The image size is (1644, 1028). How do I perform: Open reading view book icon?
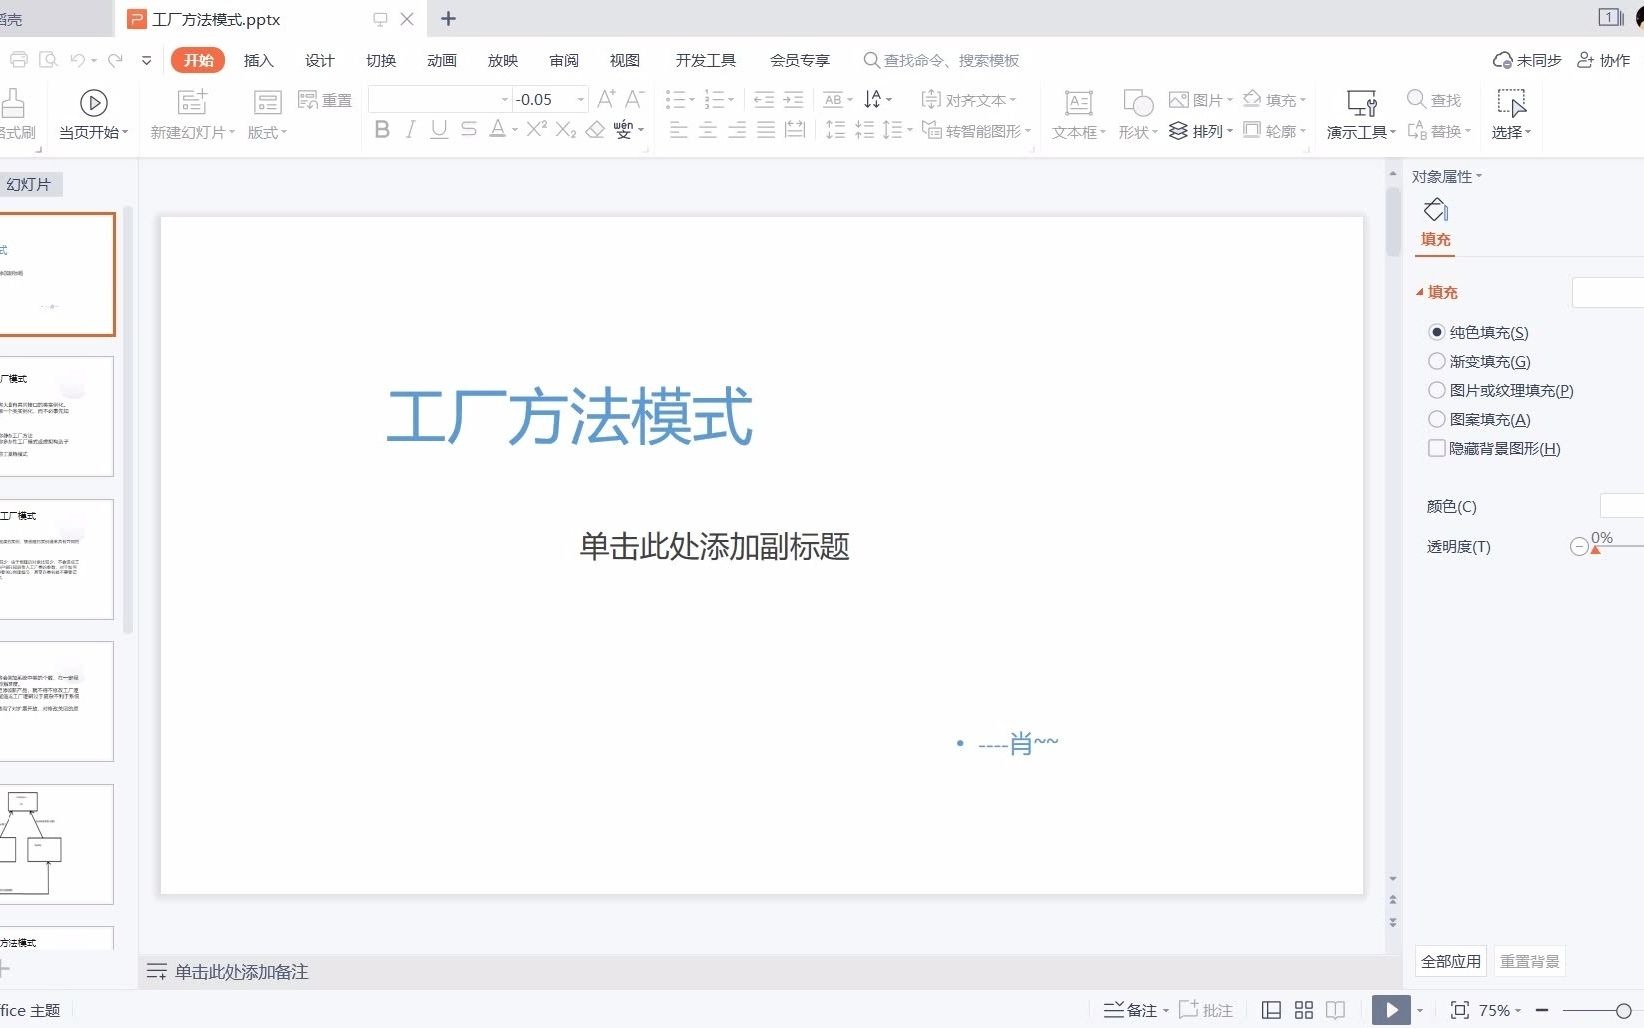[1336, 1010]
